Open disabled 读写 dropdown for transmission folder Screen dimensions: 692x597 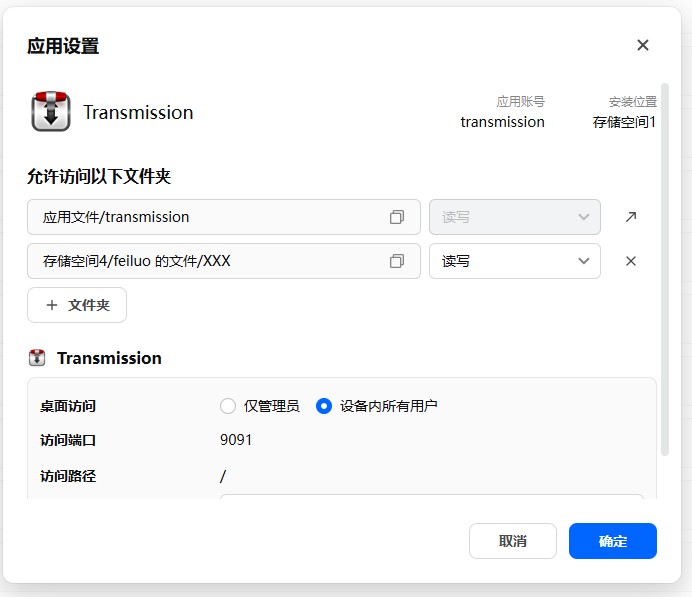pyautogui.click(x=515, y=217)
